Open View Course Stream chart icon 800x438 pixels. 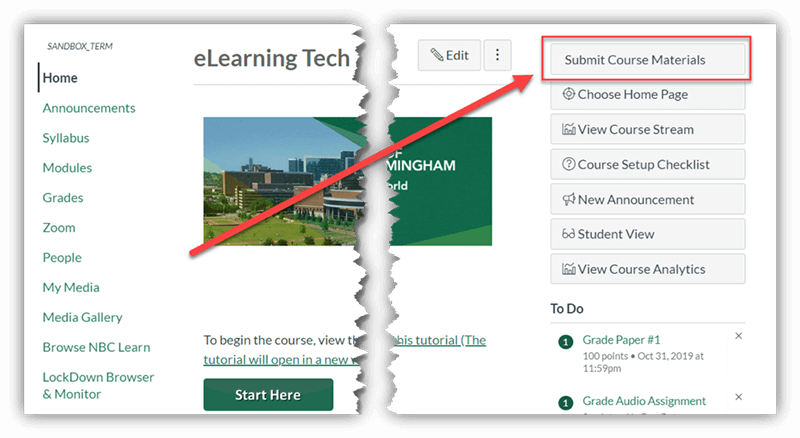click(x=568, y=129)
